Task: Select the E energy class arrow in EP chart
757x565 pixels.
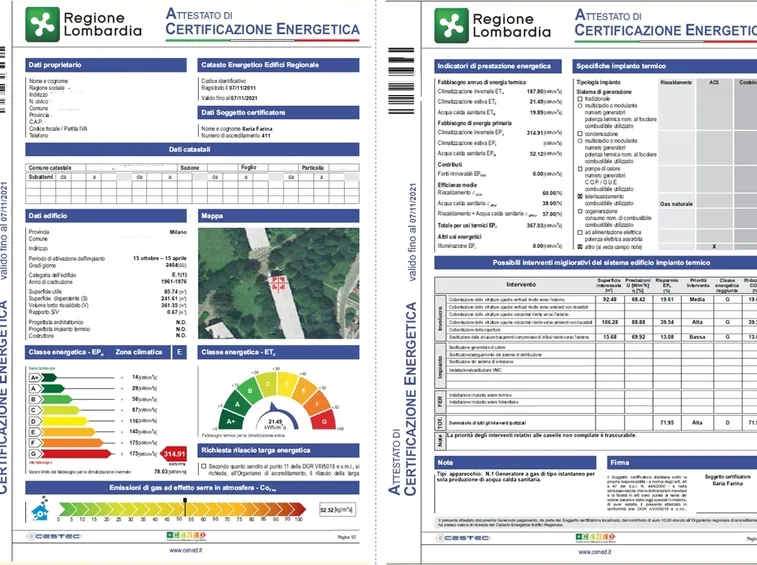Action: (68, 432)
